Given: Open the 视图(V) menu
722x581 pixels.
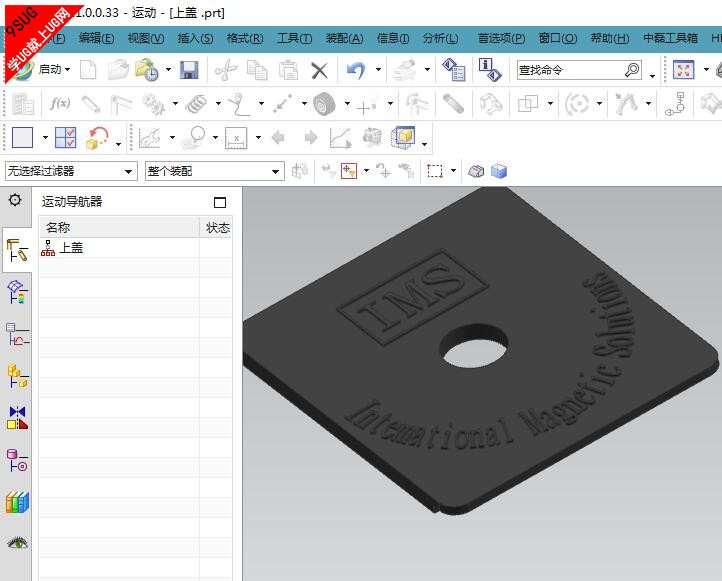Looking at the screenshot, I should point(146,38).
